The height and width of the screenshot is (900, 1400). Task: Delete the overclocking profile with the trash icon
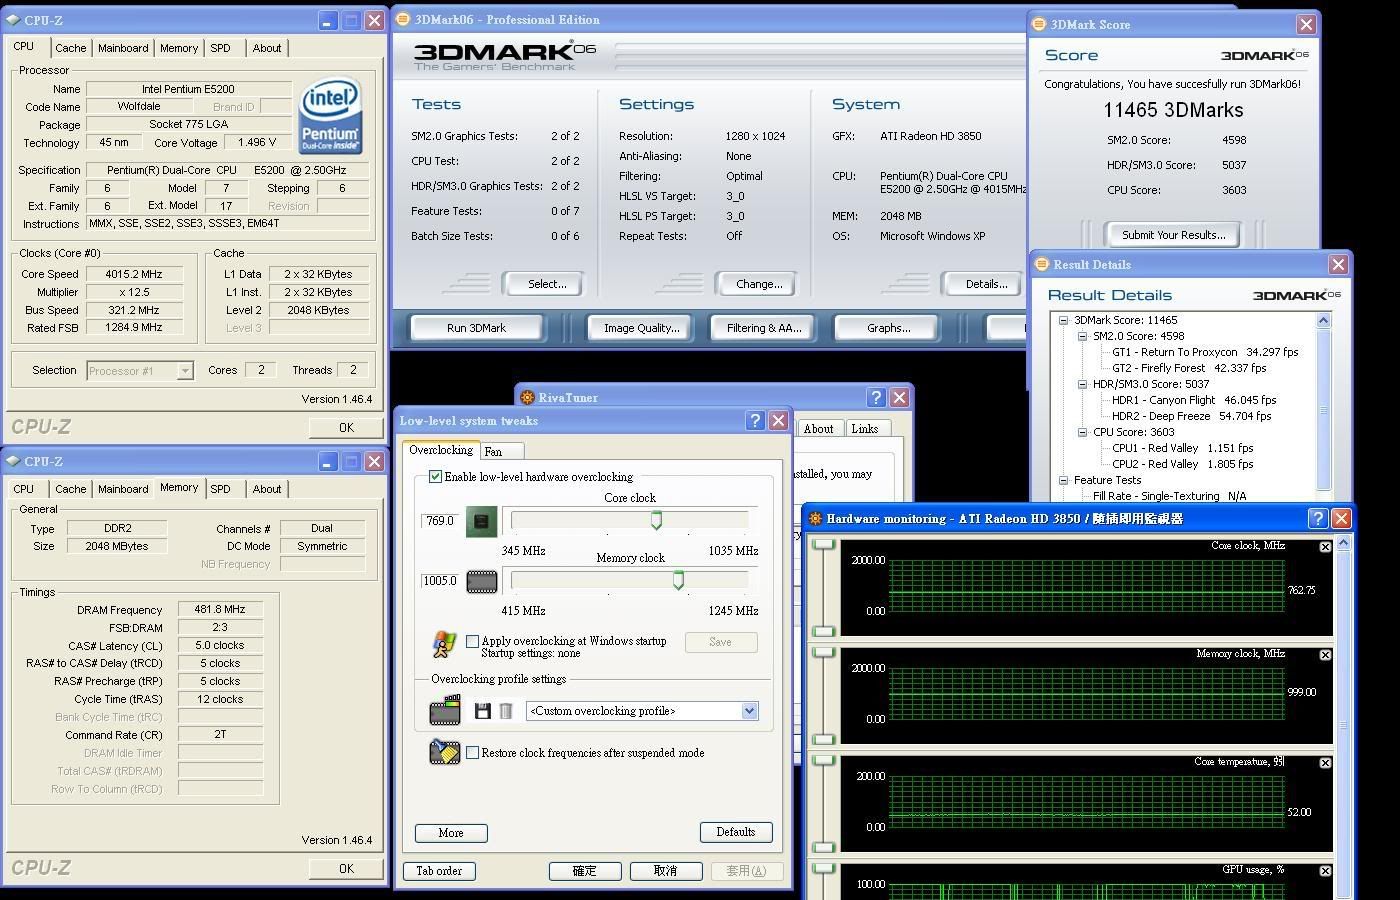click(x=506, y=711)
